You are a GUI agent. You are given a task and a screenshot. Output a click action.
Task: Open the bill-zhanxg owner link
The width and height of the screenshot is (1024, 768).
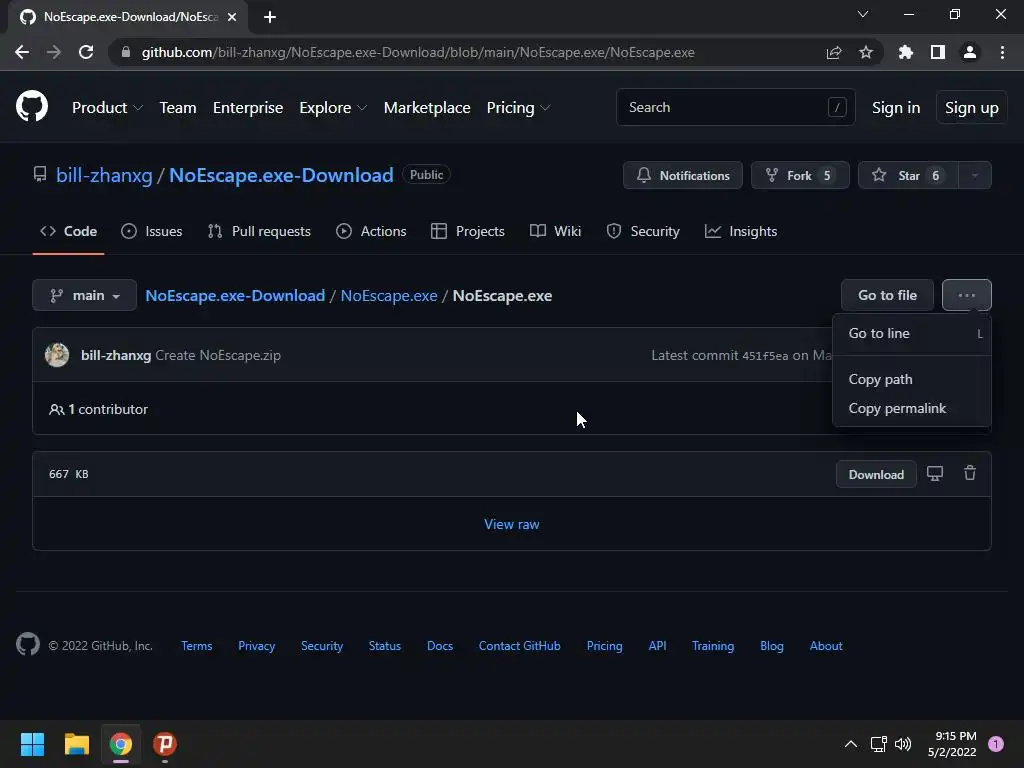tap(104, 175)
